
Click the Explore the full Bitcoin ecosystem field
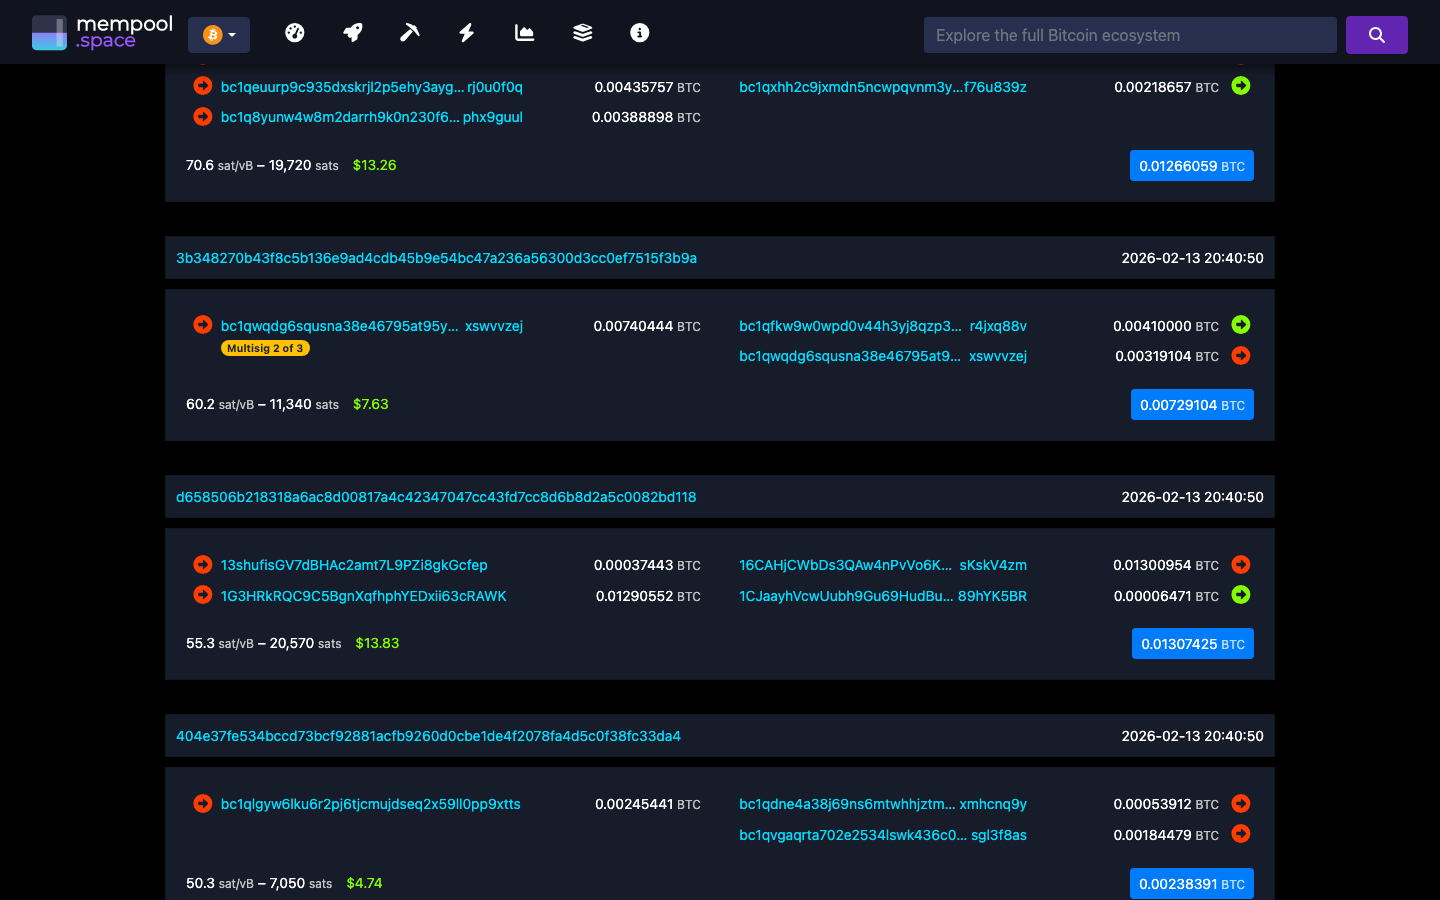point(1129,34)
